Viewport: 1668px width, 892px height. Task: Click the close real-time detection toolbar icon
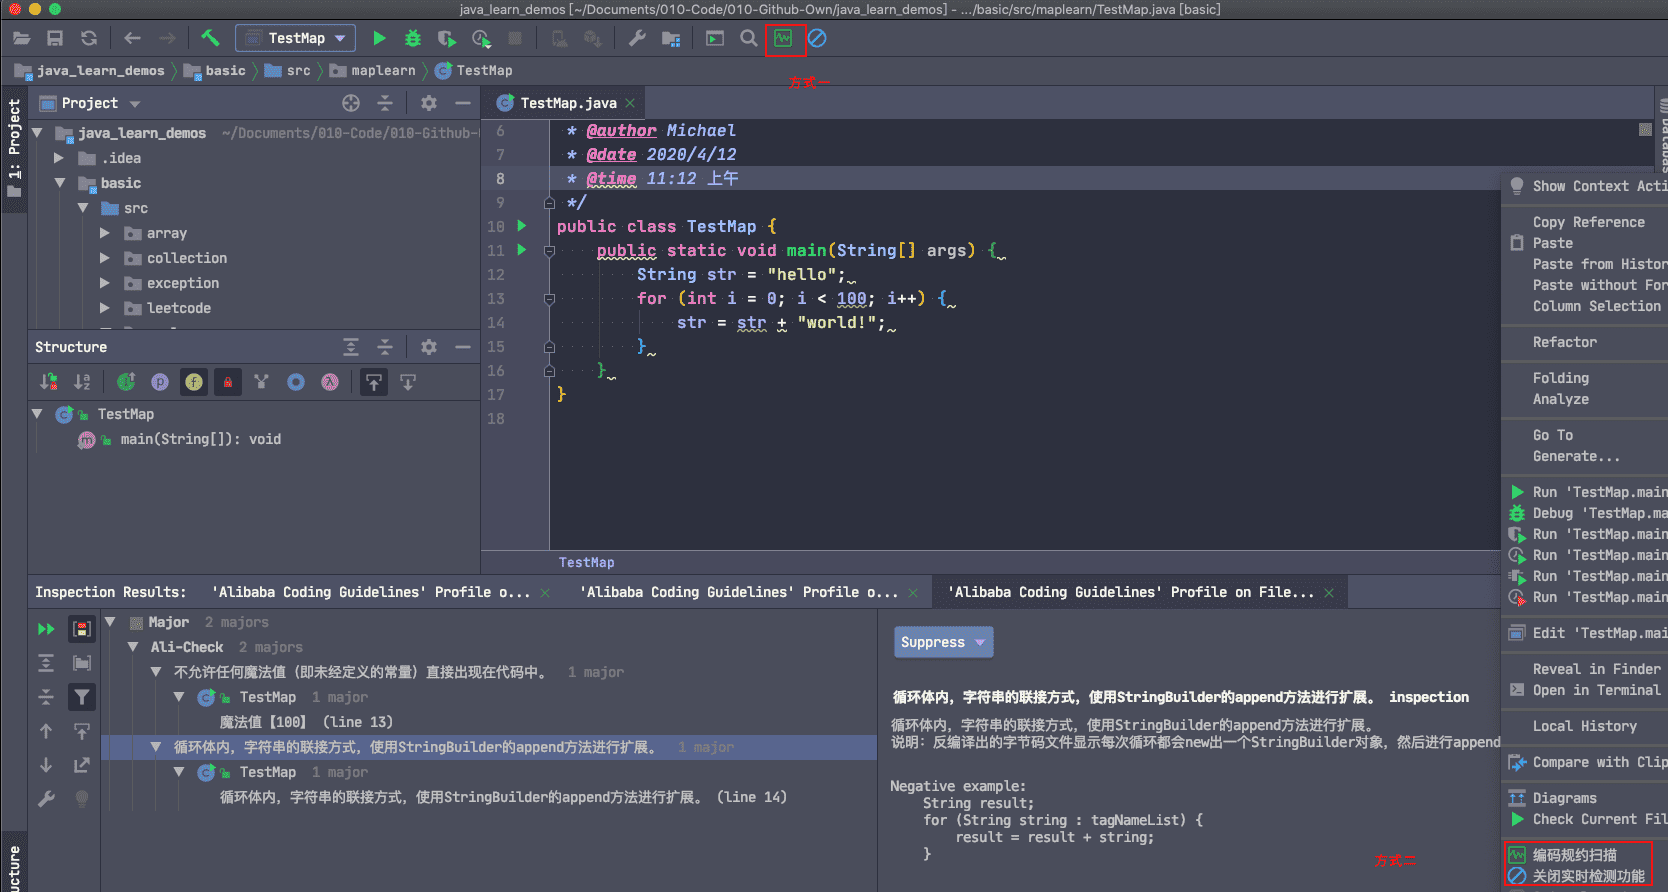(x=817, y=38)
